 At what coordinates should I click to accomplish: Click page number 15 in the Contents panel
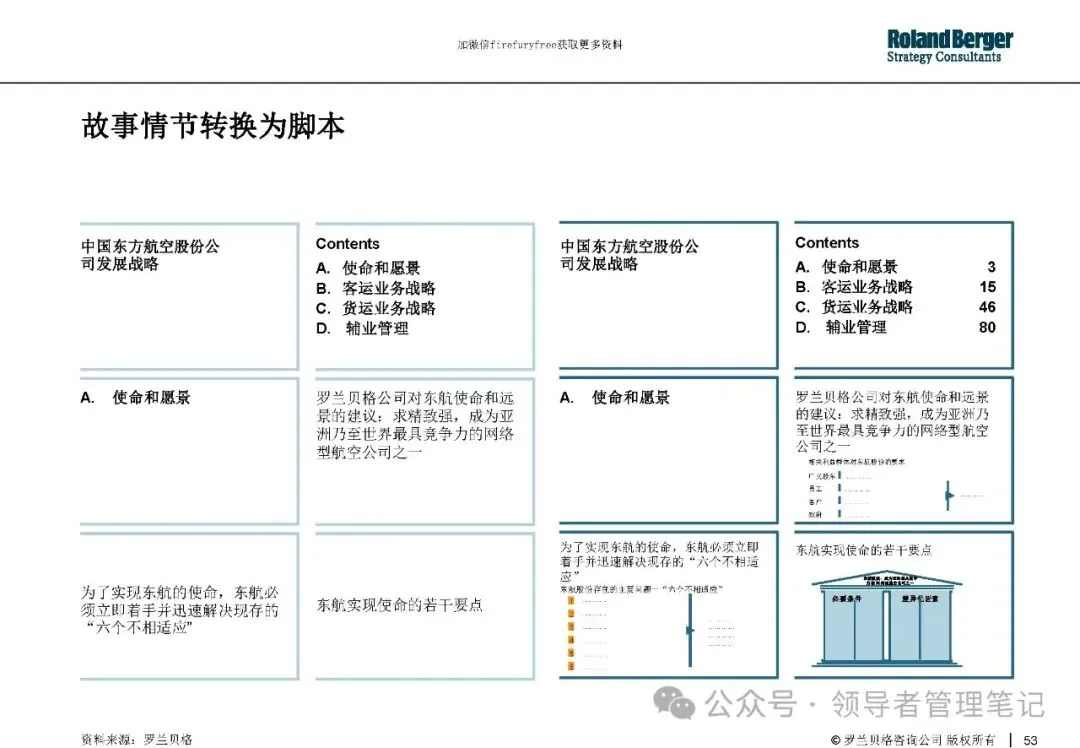[988, 287]
